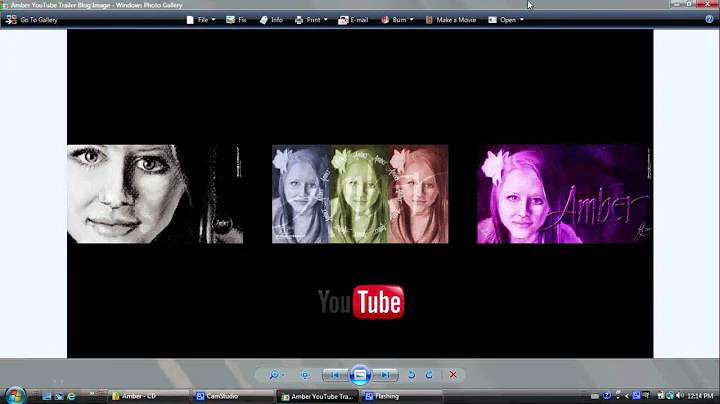This screenshot has height=404, width=720.
Task: Expand the File dropdown arrow
Action: click(x=213, y=20)
